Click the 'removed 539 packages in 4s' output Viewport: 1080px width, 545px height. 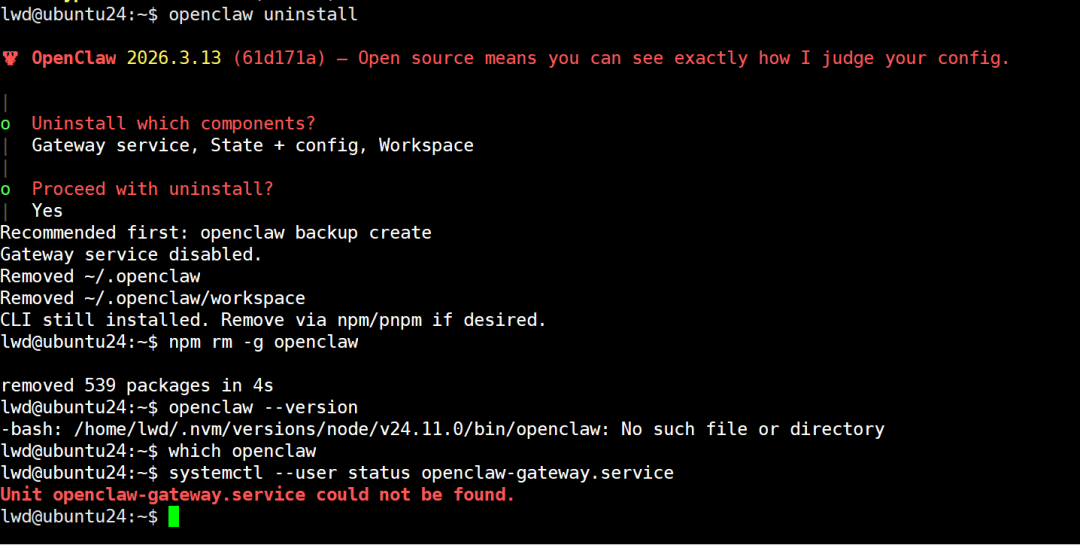pos(136,385)
